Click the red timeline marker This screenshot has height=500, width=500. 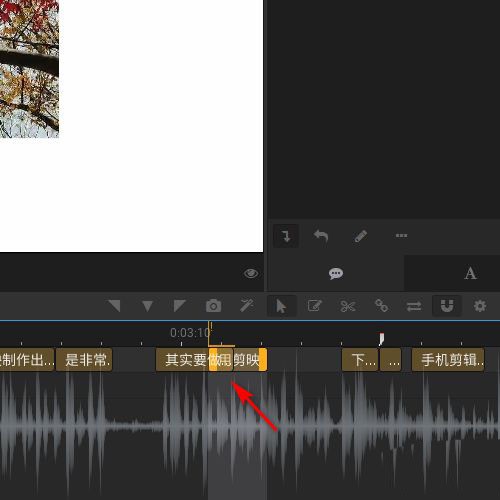point(381,339)
